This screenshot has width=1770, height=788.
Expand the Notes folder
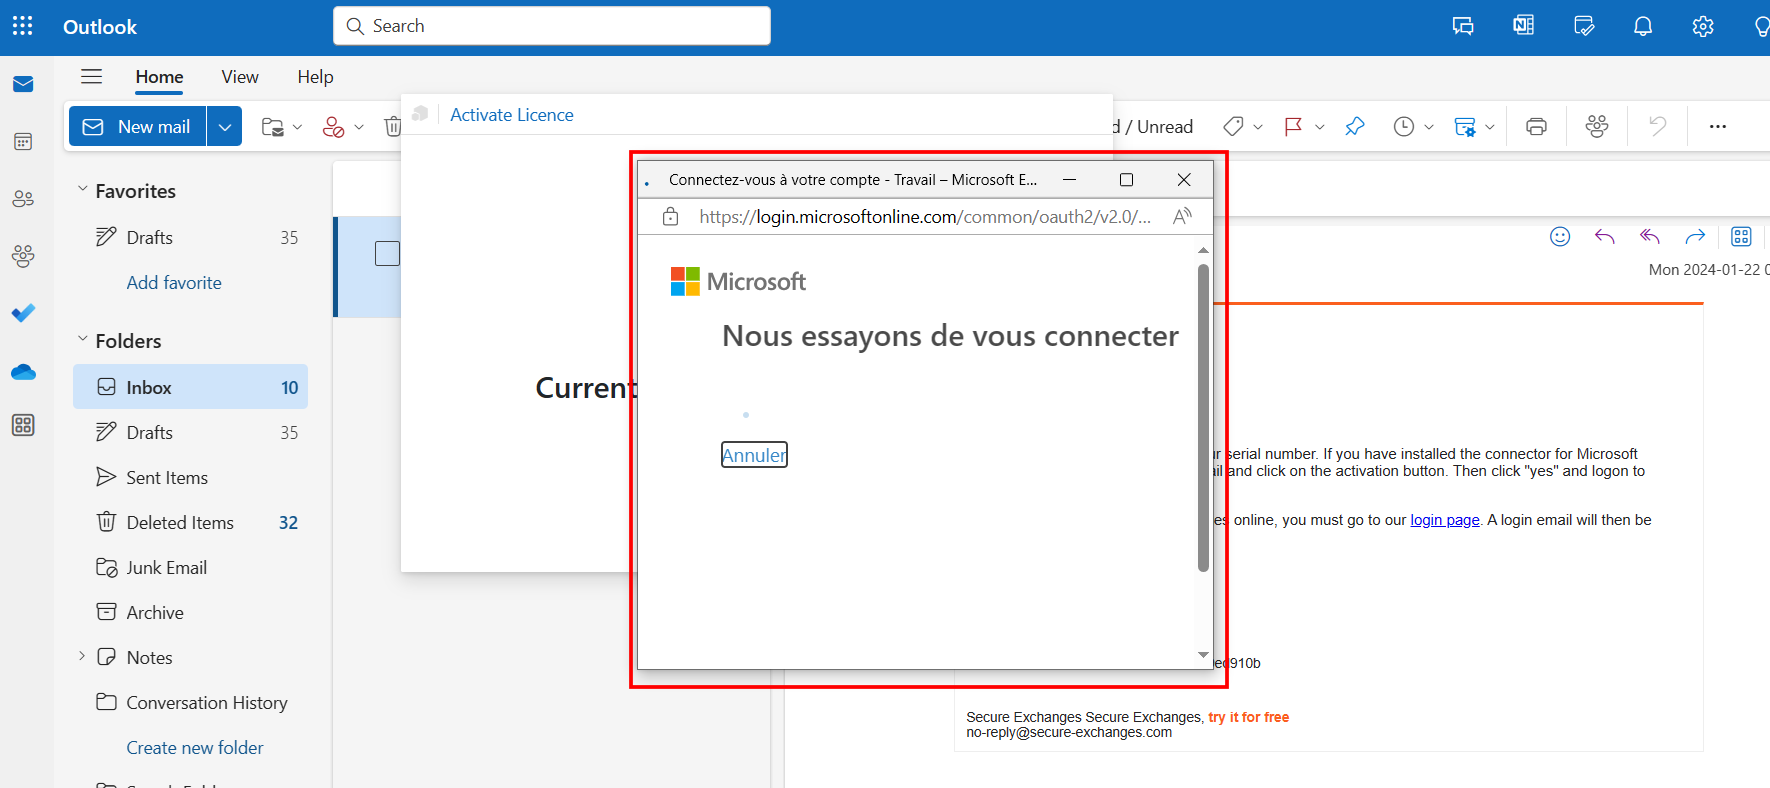pos(82,656)
